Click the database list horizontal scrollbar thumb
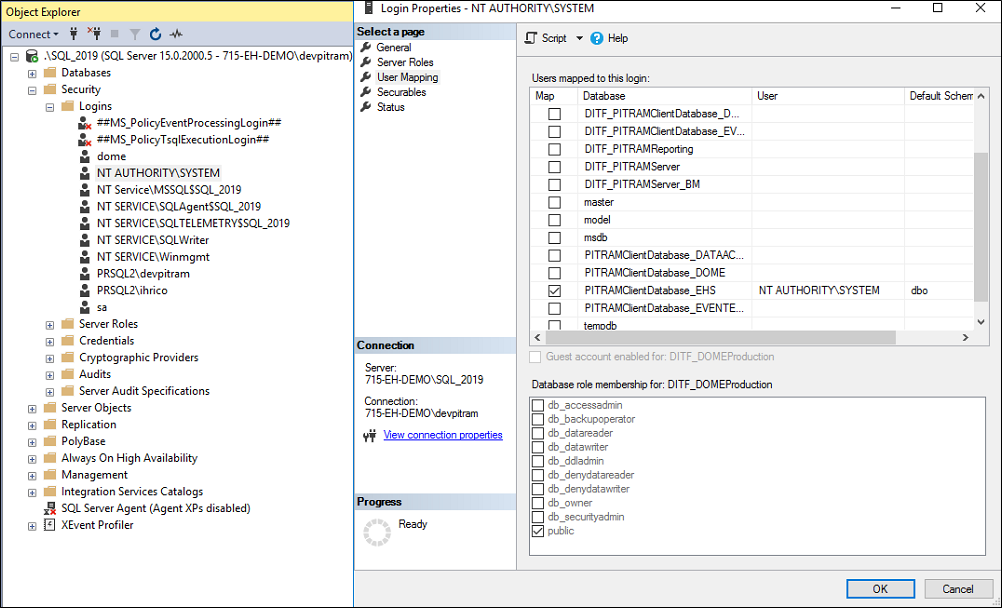Image resolution: width=1002 pixels, height=608 pixels. click(x=721, y=338)
